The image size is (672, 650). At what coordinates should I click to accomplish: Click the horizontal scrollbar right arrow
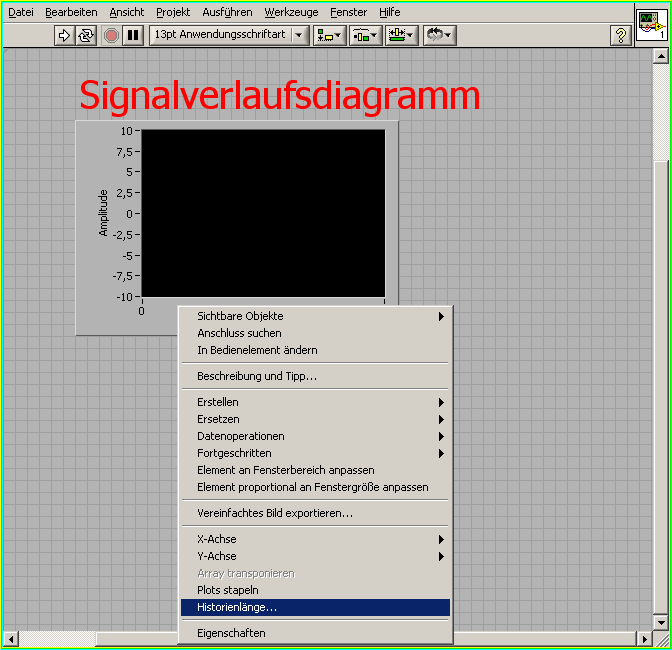pyautogui.click(x=645, y=639)
